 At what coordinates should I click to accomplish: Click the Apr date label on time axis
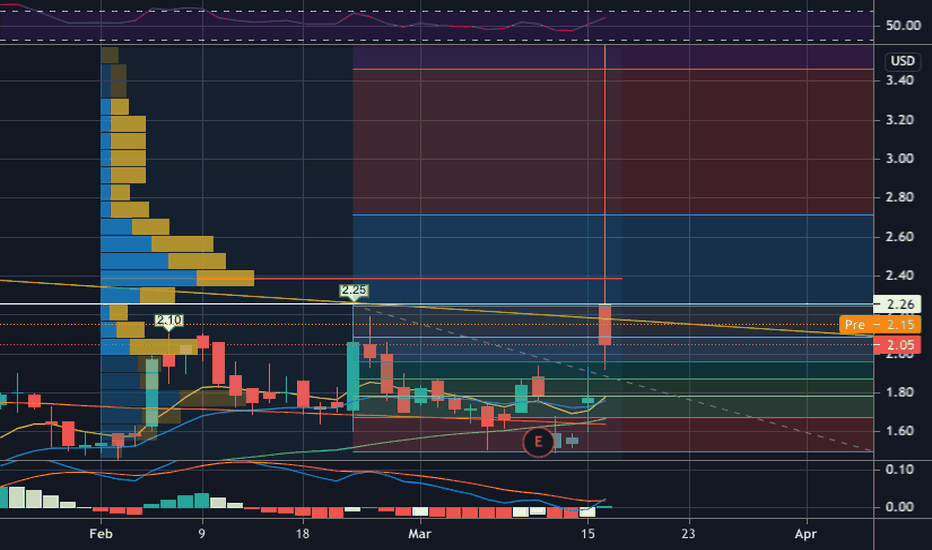[x=806, y=533]
